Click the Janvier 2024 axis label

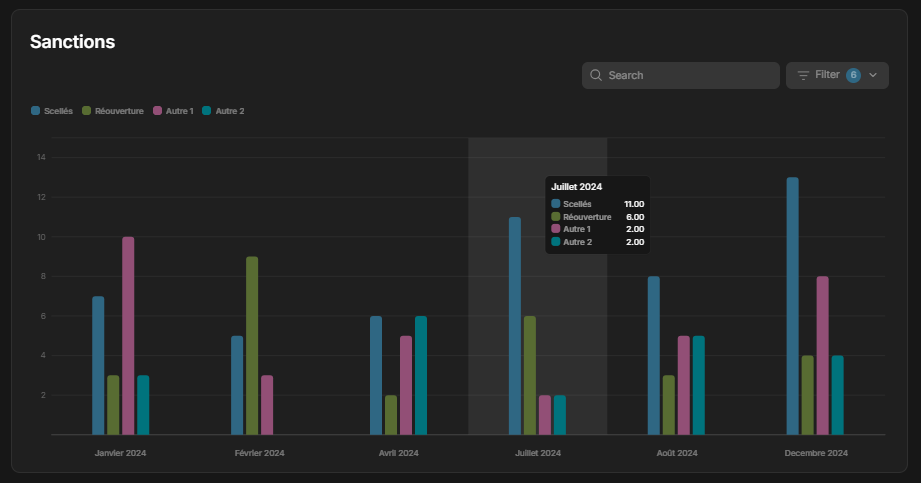click(x=120, y=453)
